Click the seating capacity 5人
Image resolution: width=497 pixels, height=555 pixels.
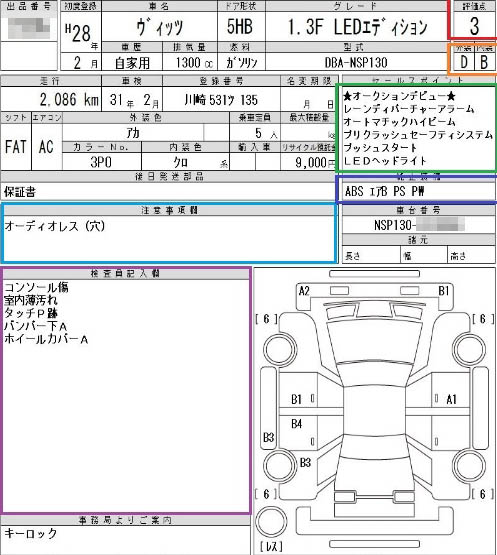[266, 133]
